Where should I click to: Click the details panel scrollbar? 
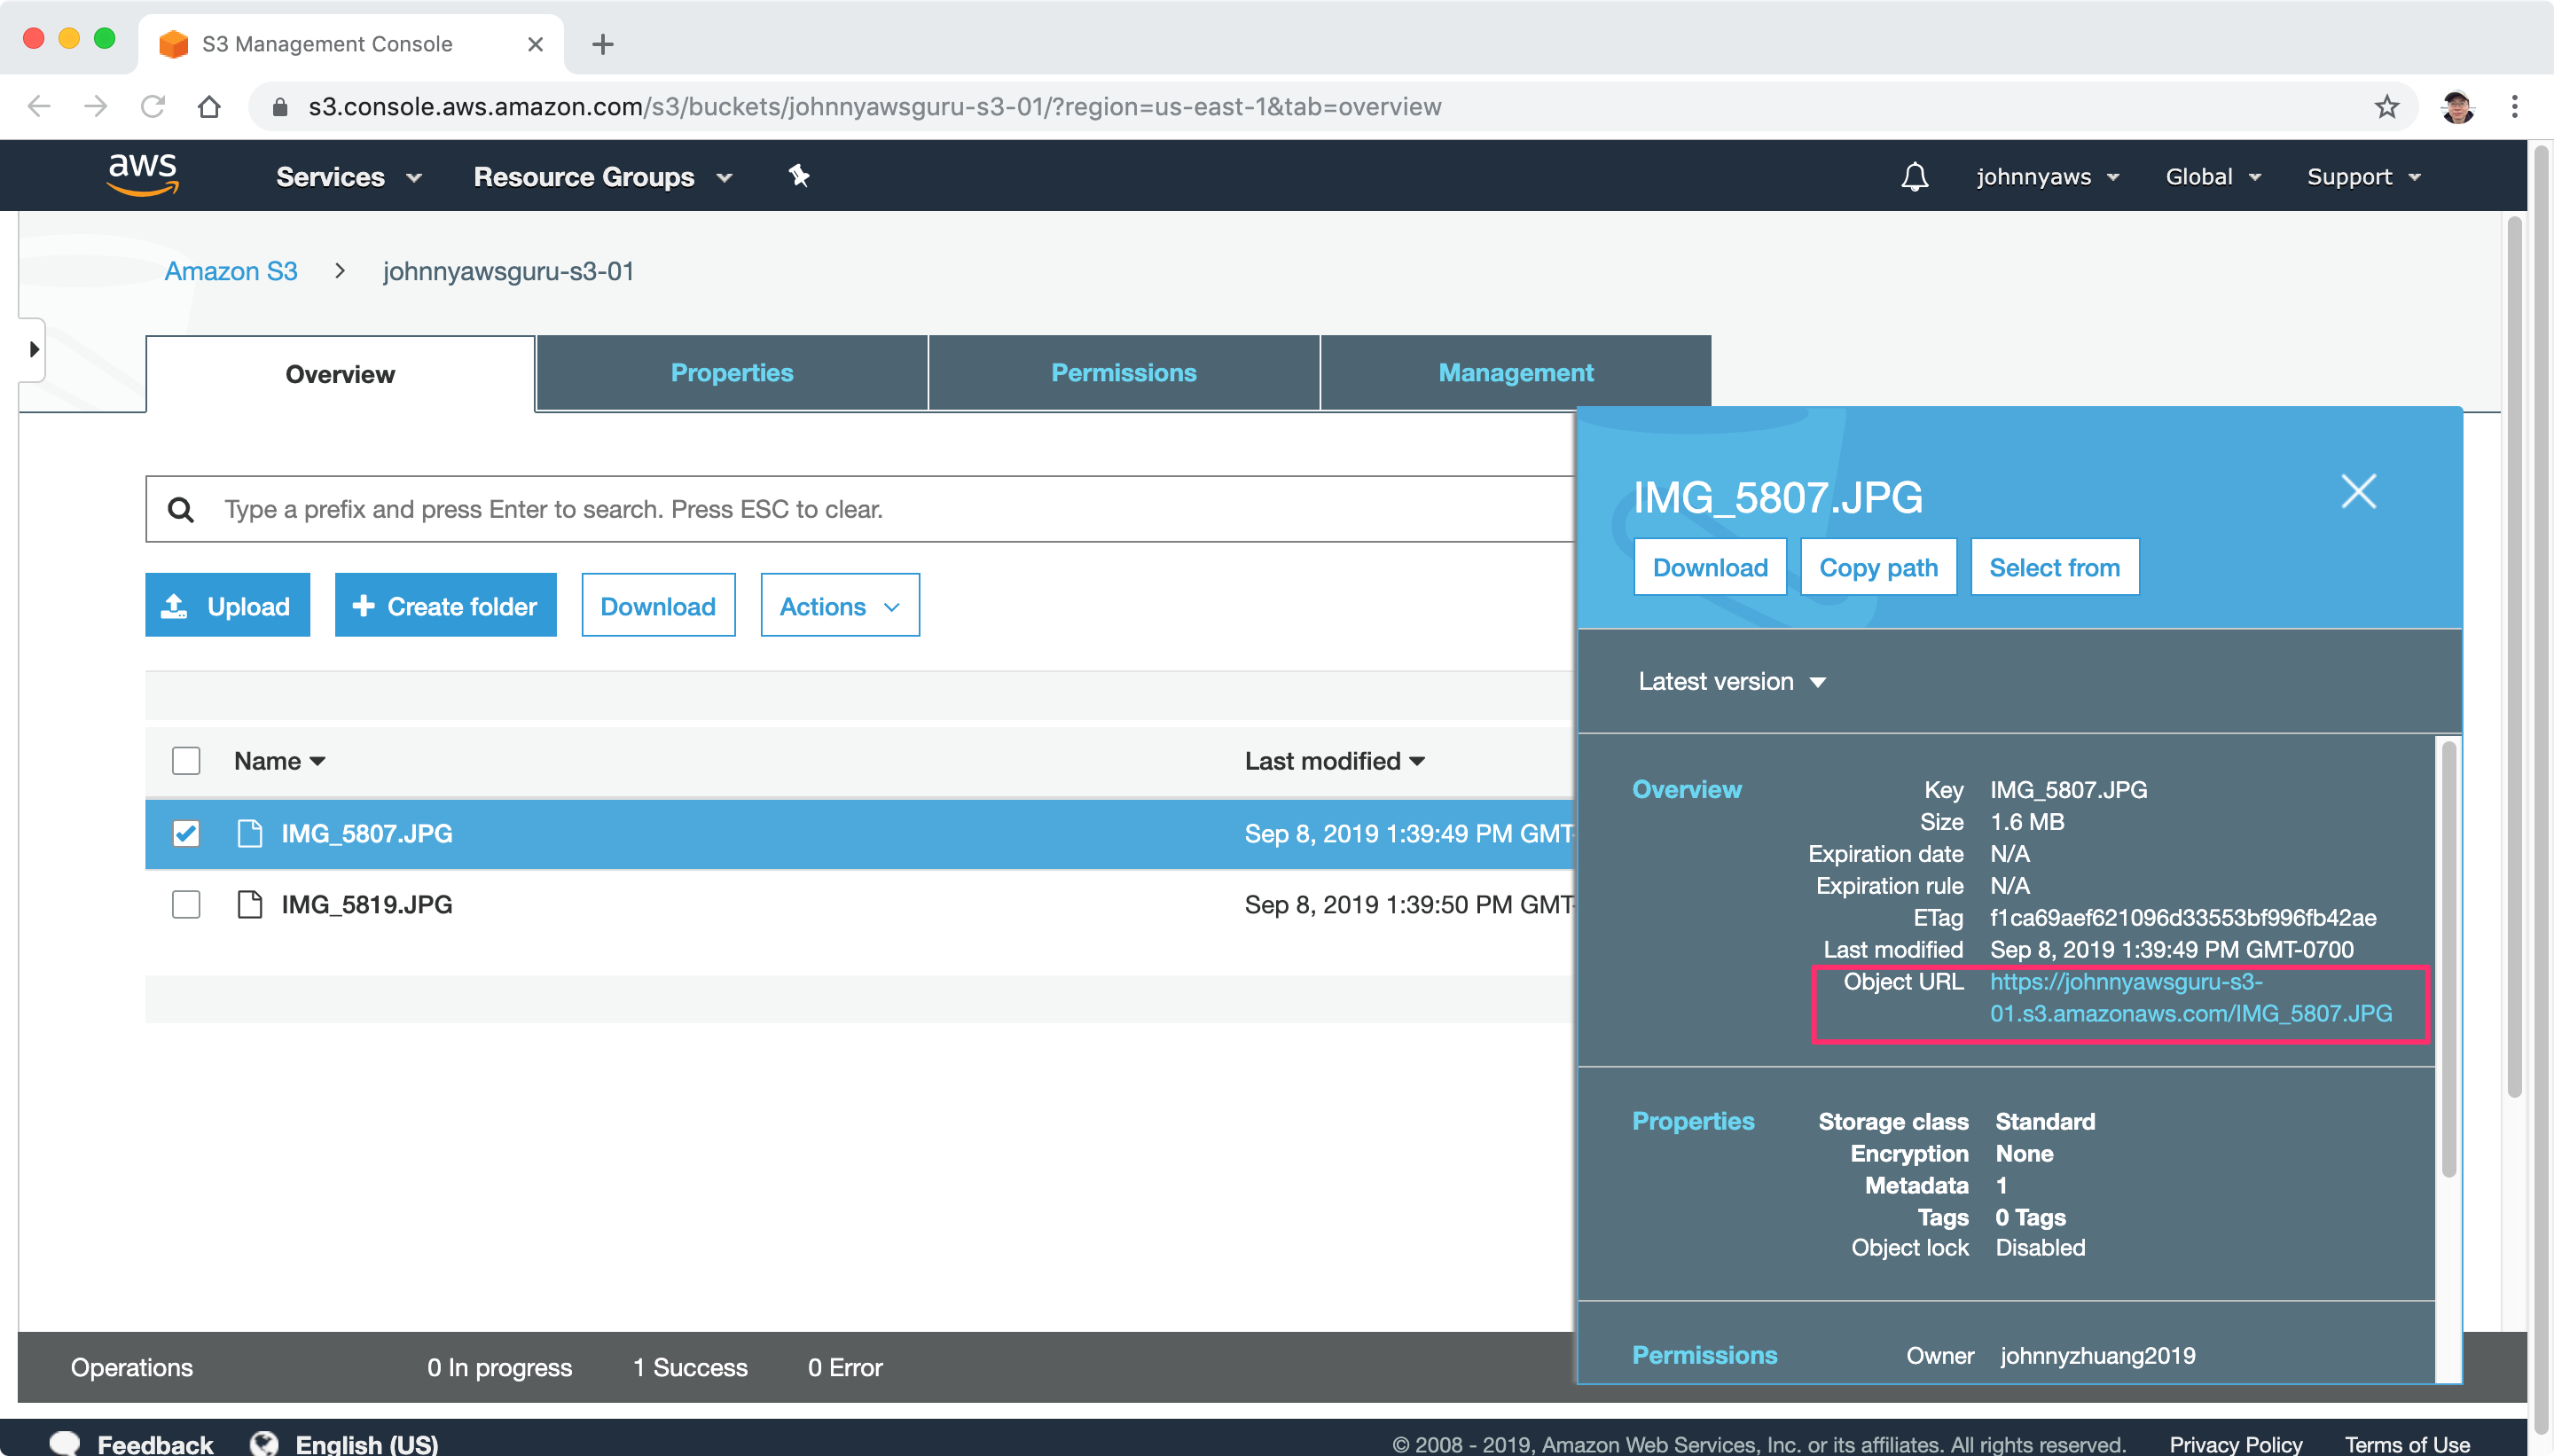tap(2448, 958)
